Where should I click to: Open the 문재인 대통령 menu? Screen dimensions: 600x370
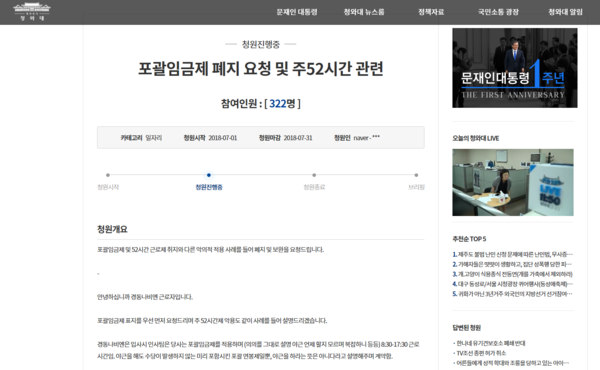297,12
